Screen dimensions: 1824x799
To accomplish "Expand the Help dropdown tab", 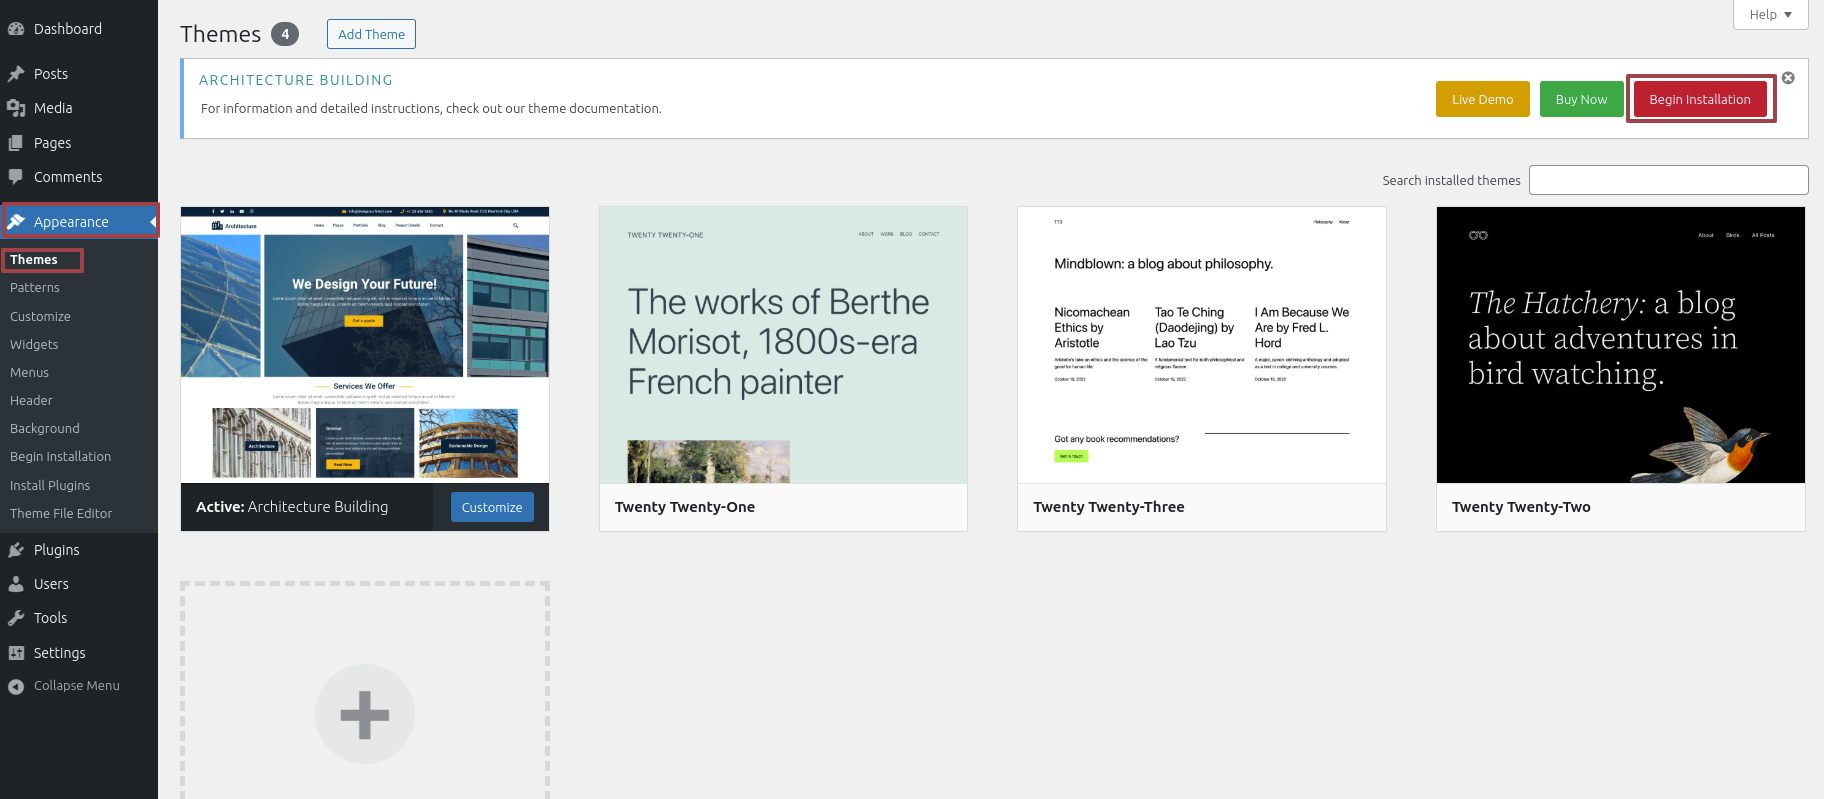I will [1771, 15].
